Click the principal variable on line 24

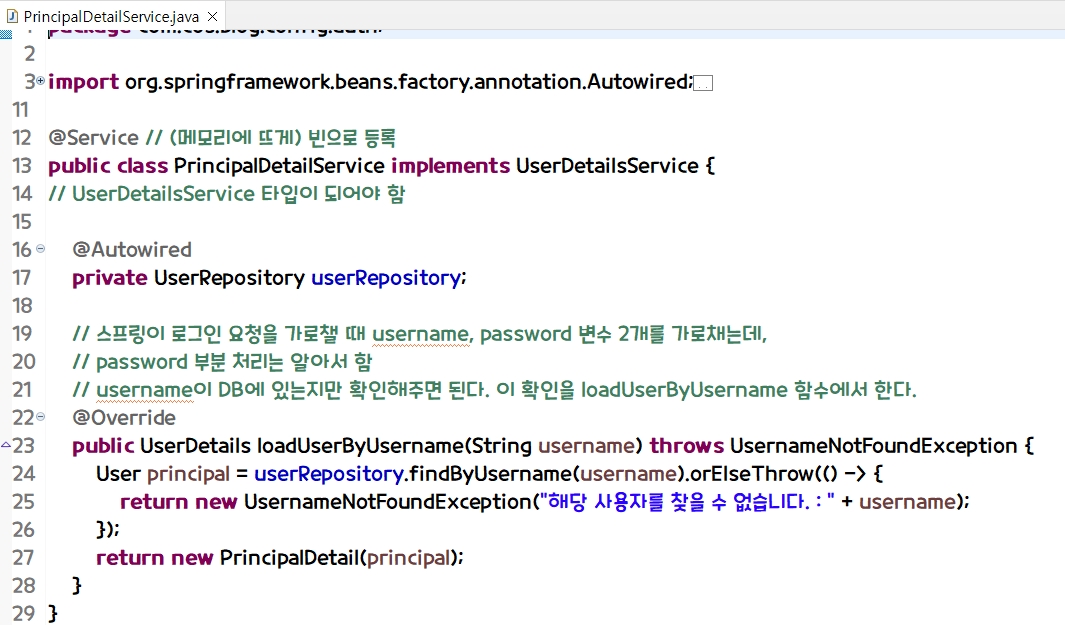point(188,474)
